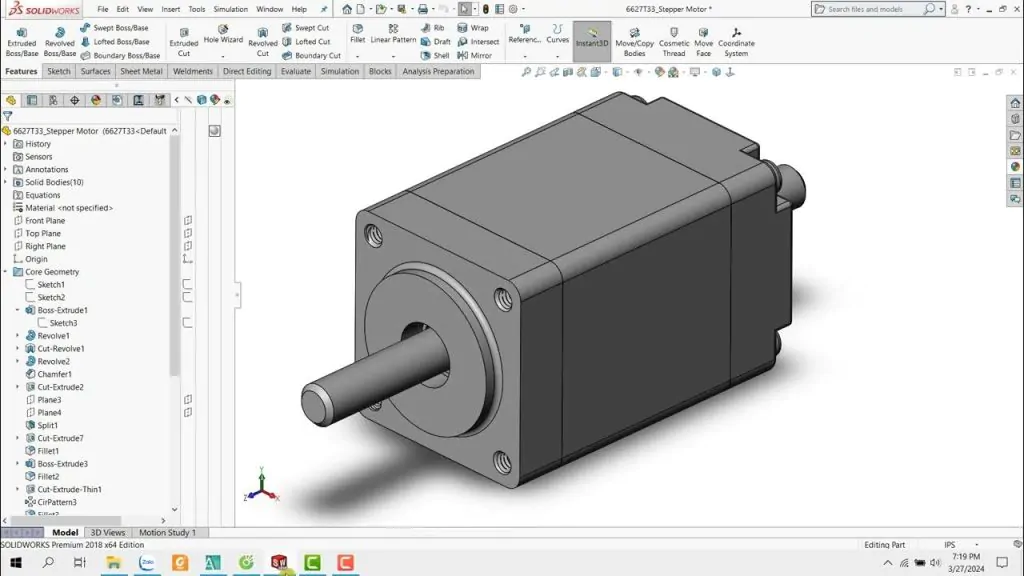Select the Coordinate System tool
The height and width of the screenshot is (576, 1024).
click(736, 42)
